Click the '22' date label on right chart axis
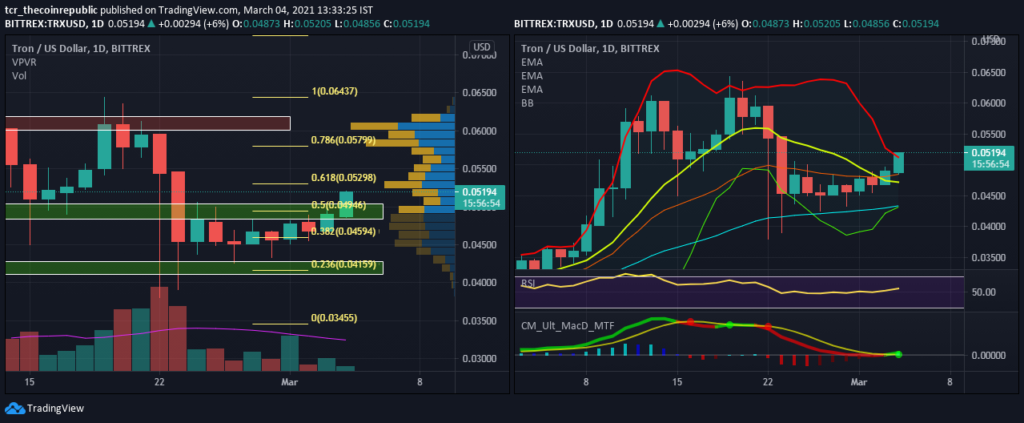This screenshot has height=423, width=1024. (x=767, y=382)
